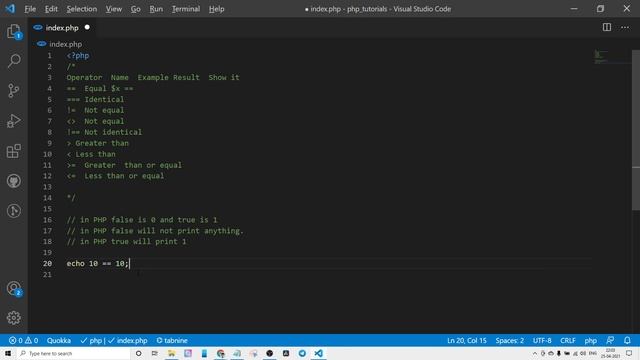The width and height of the screenshot is (640, 360).
Task: Click comment '// in PHP true will print 1'
Action: tap(126, 241)
